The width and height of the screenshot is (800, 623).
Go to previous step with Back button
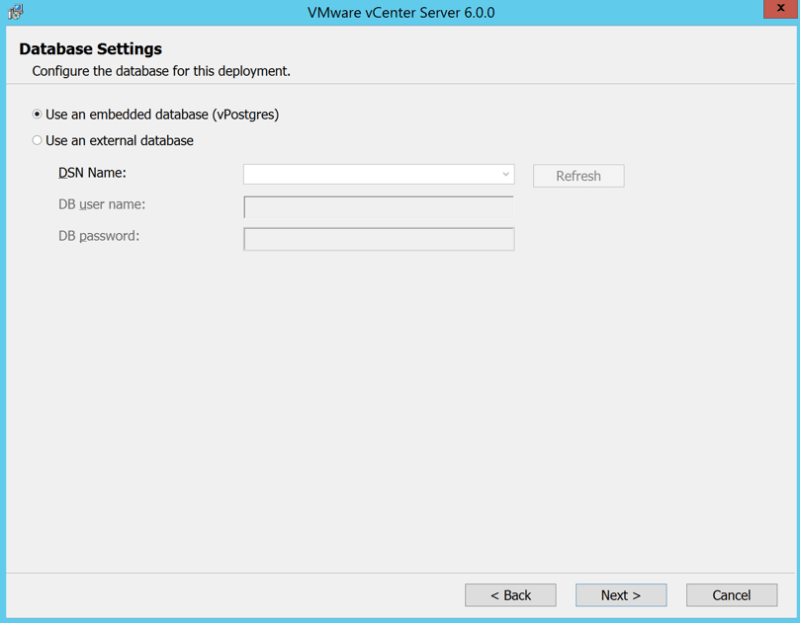tap(510, 595)
